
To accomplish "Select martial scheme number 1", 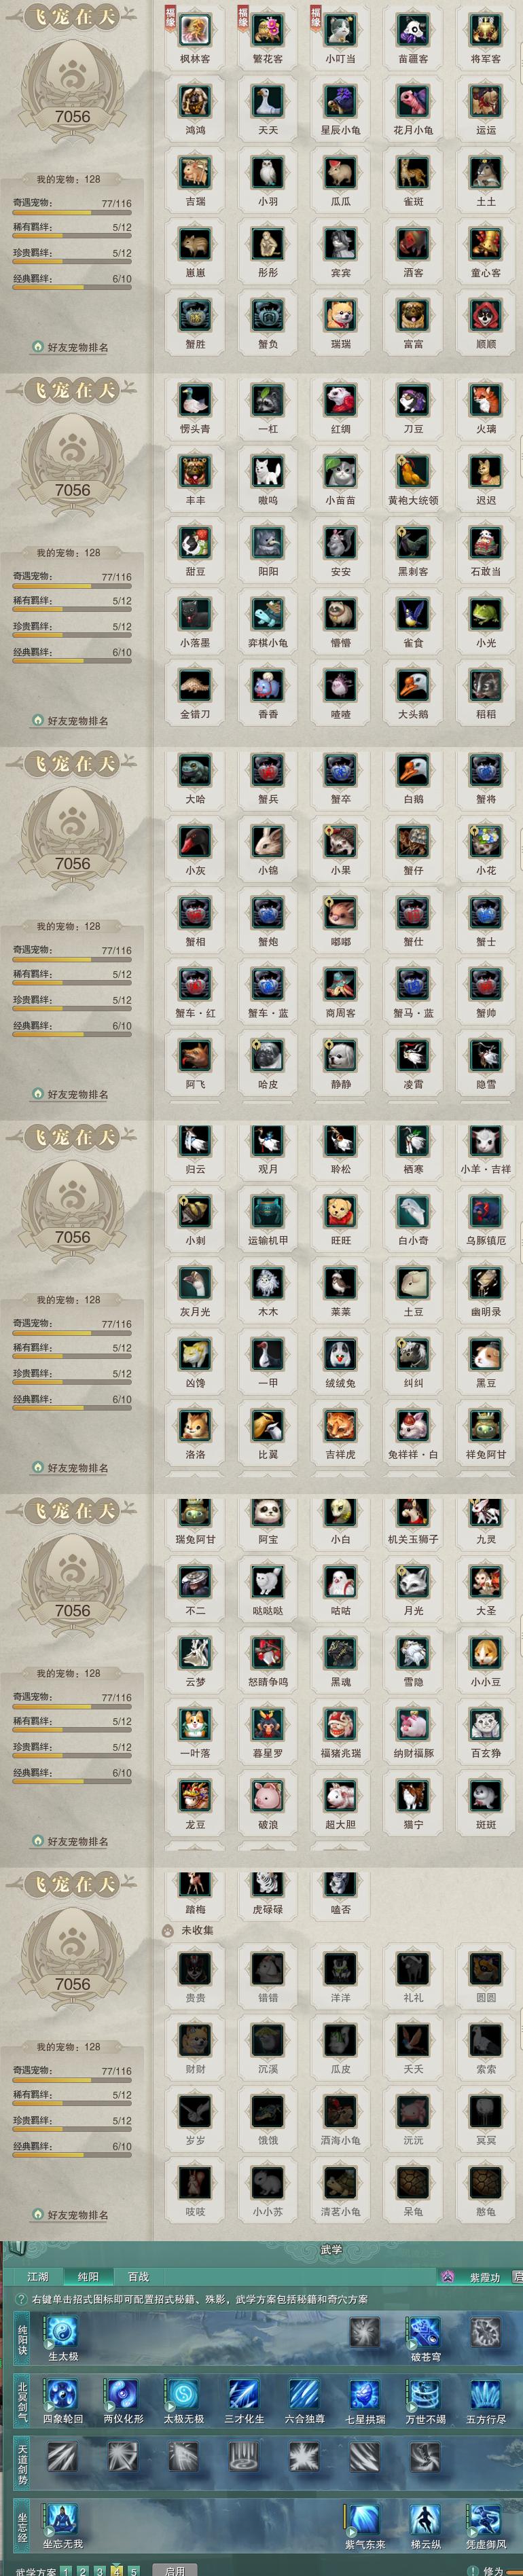I will pos(66,2570).
